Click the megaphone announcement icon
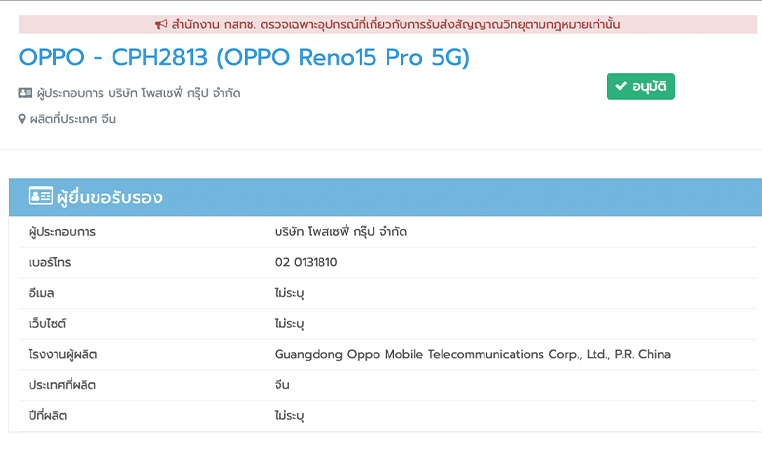Viewport: 762px width, 450px height. pos(161,24)
